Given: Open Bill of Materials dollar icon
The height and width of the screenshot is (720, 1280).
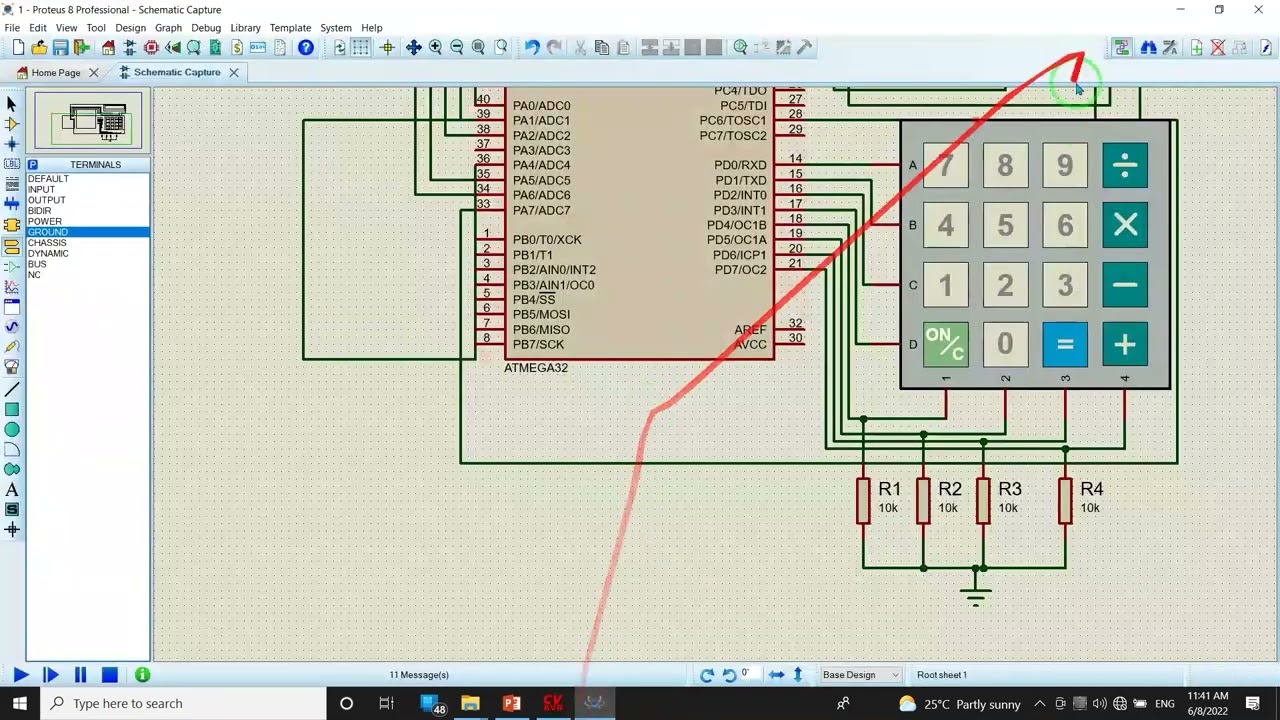Looking at the screenshot, I should point(236,47).
